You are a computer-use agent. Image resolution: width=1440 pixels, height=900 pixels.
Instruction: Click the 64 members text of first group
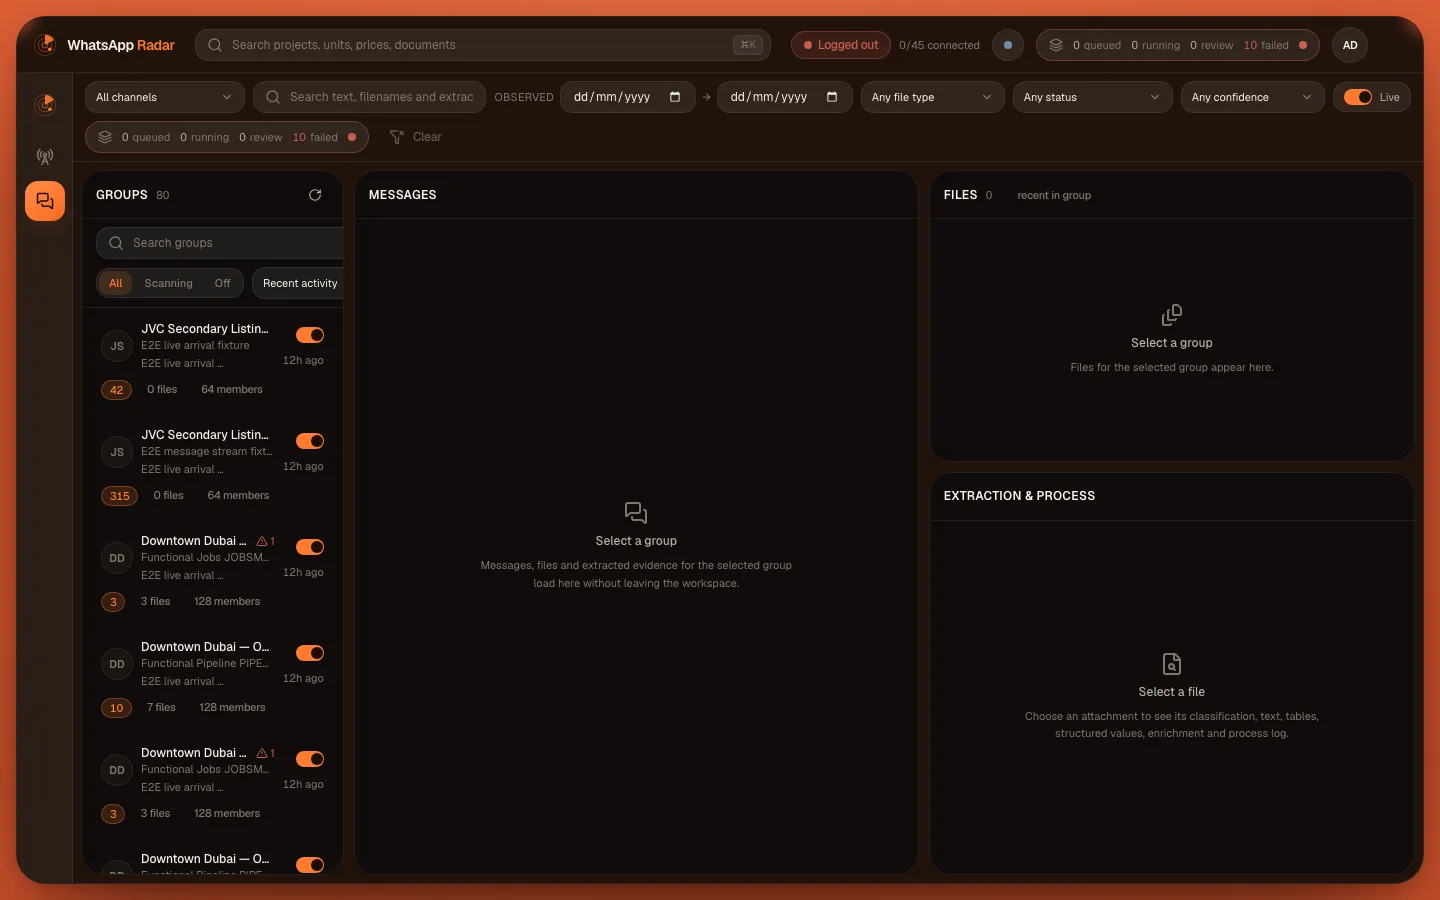coord(232,390)
